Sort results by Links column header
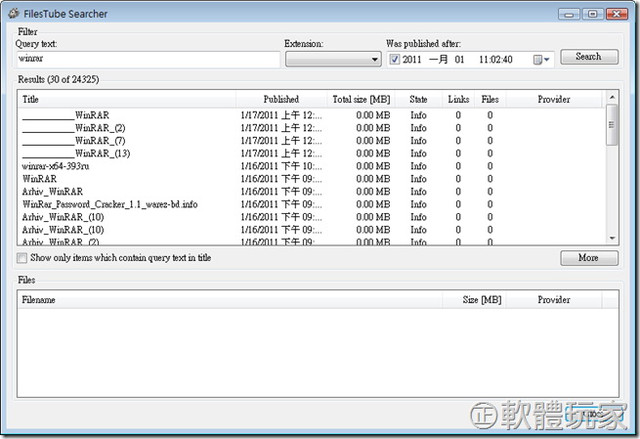 click(x=458, y=100)
